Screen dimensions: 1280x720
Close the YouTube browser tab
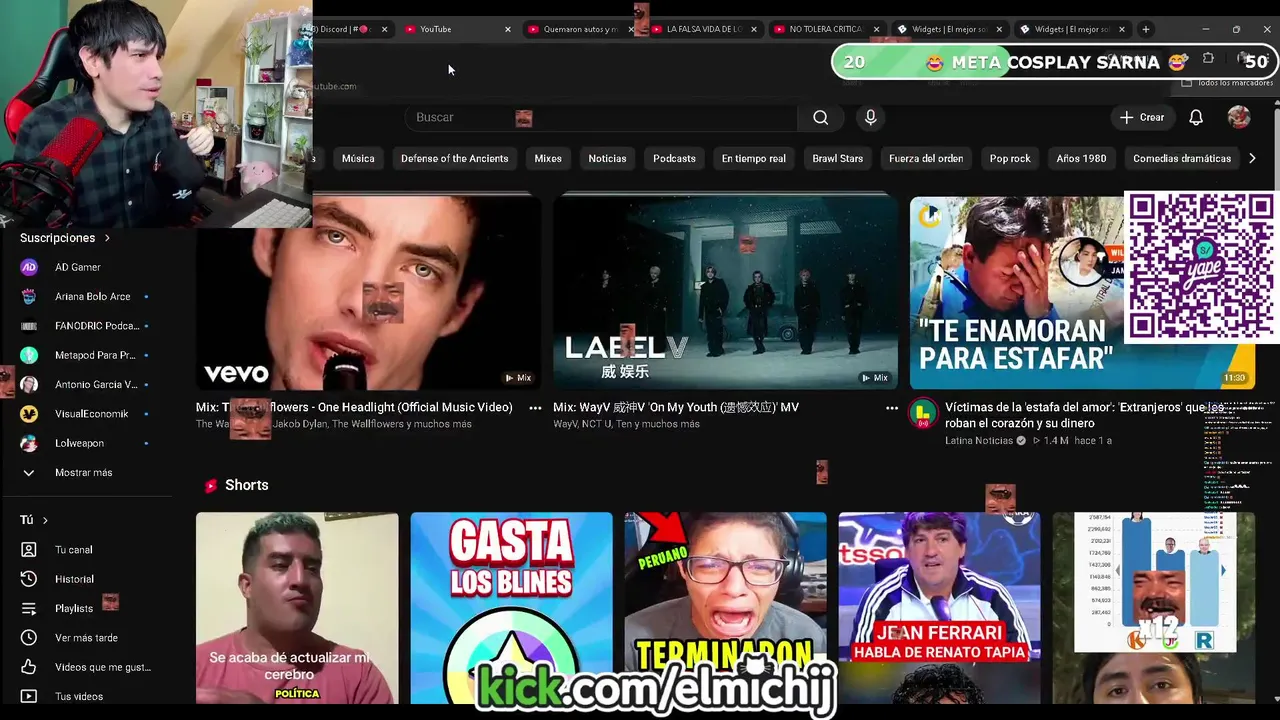pyautogui.click(x=507, y=29)
